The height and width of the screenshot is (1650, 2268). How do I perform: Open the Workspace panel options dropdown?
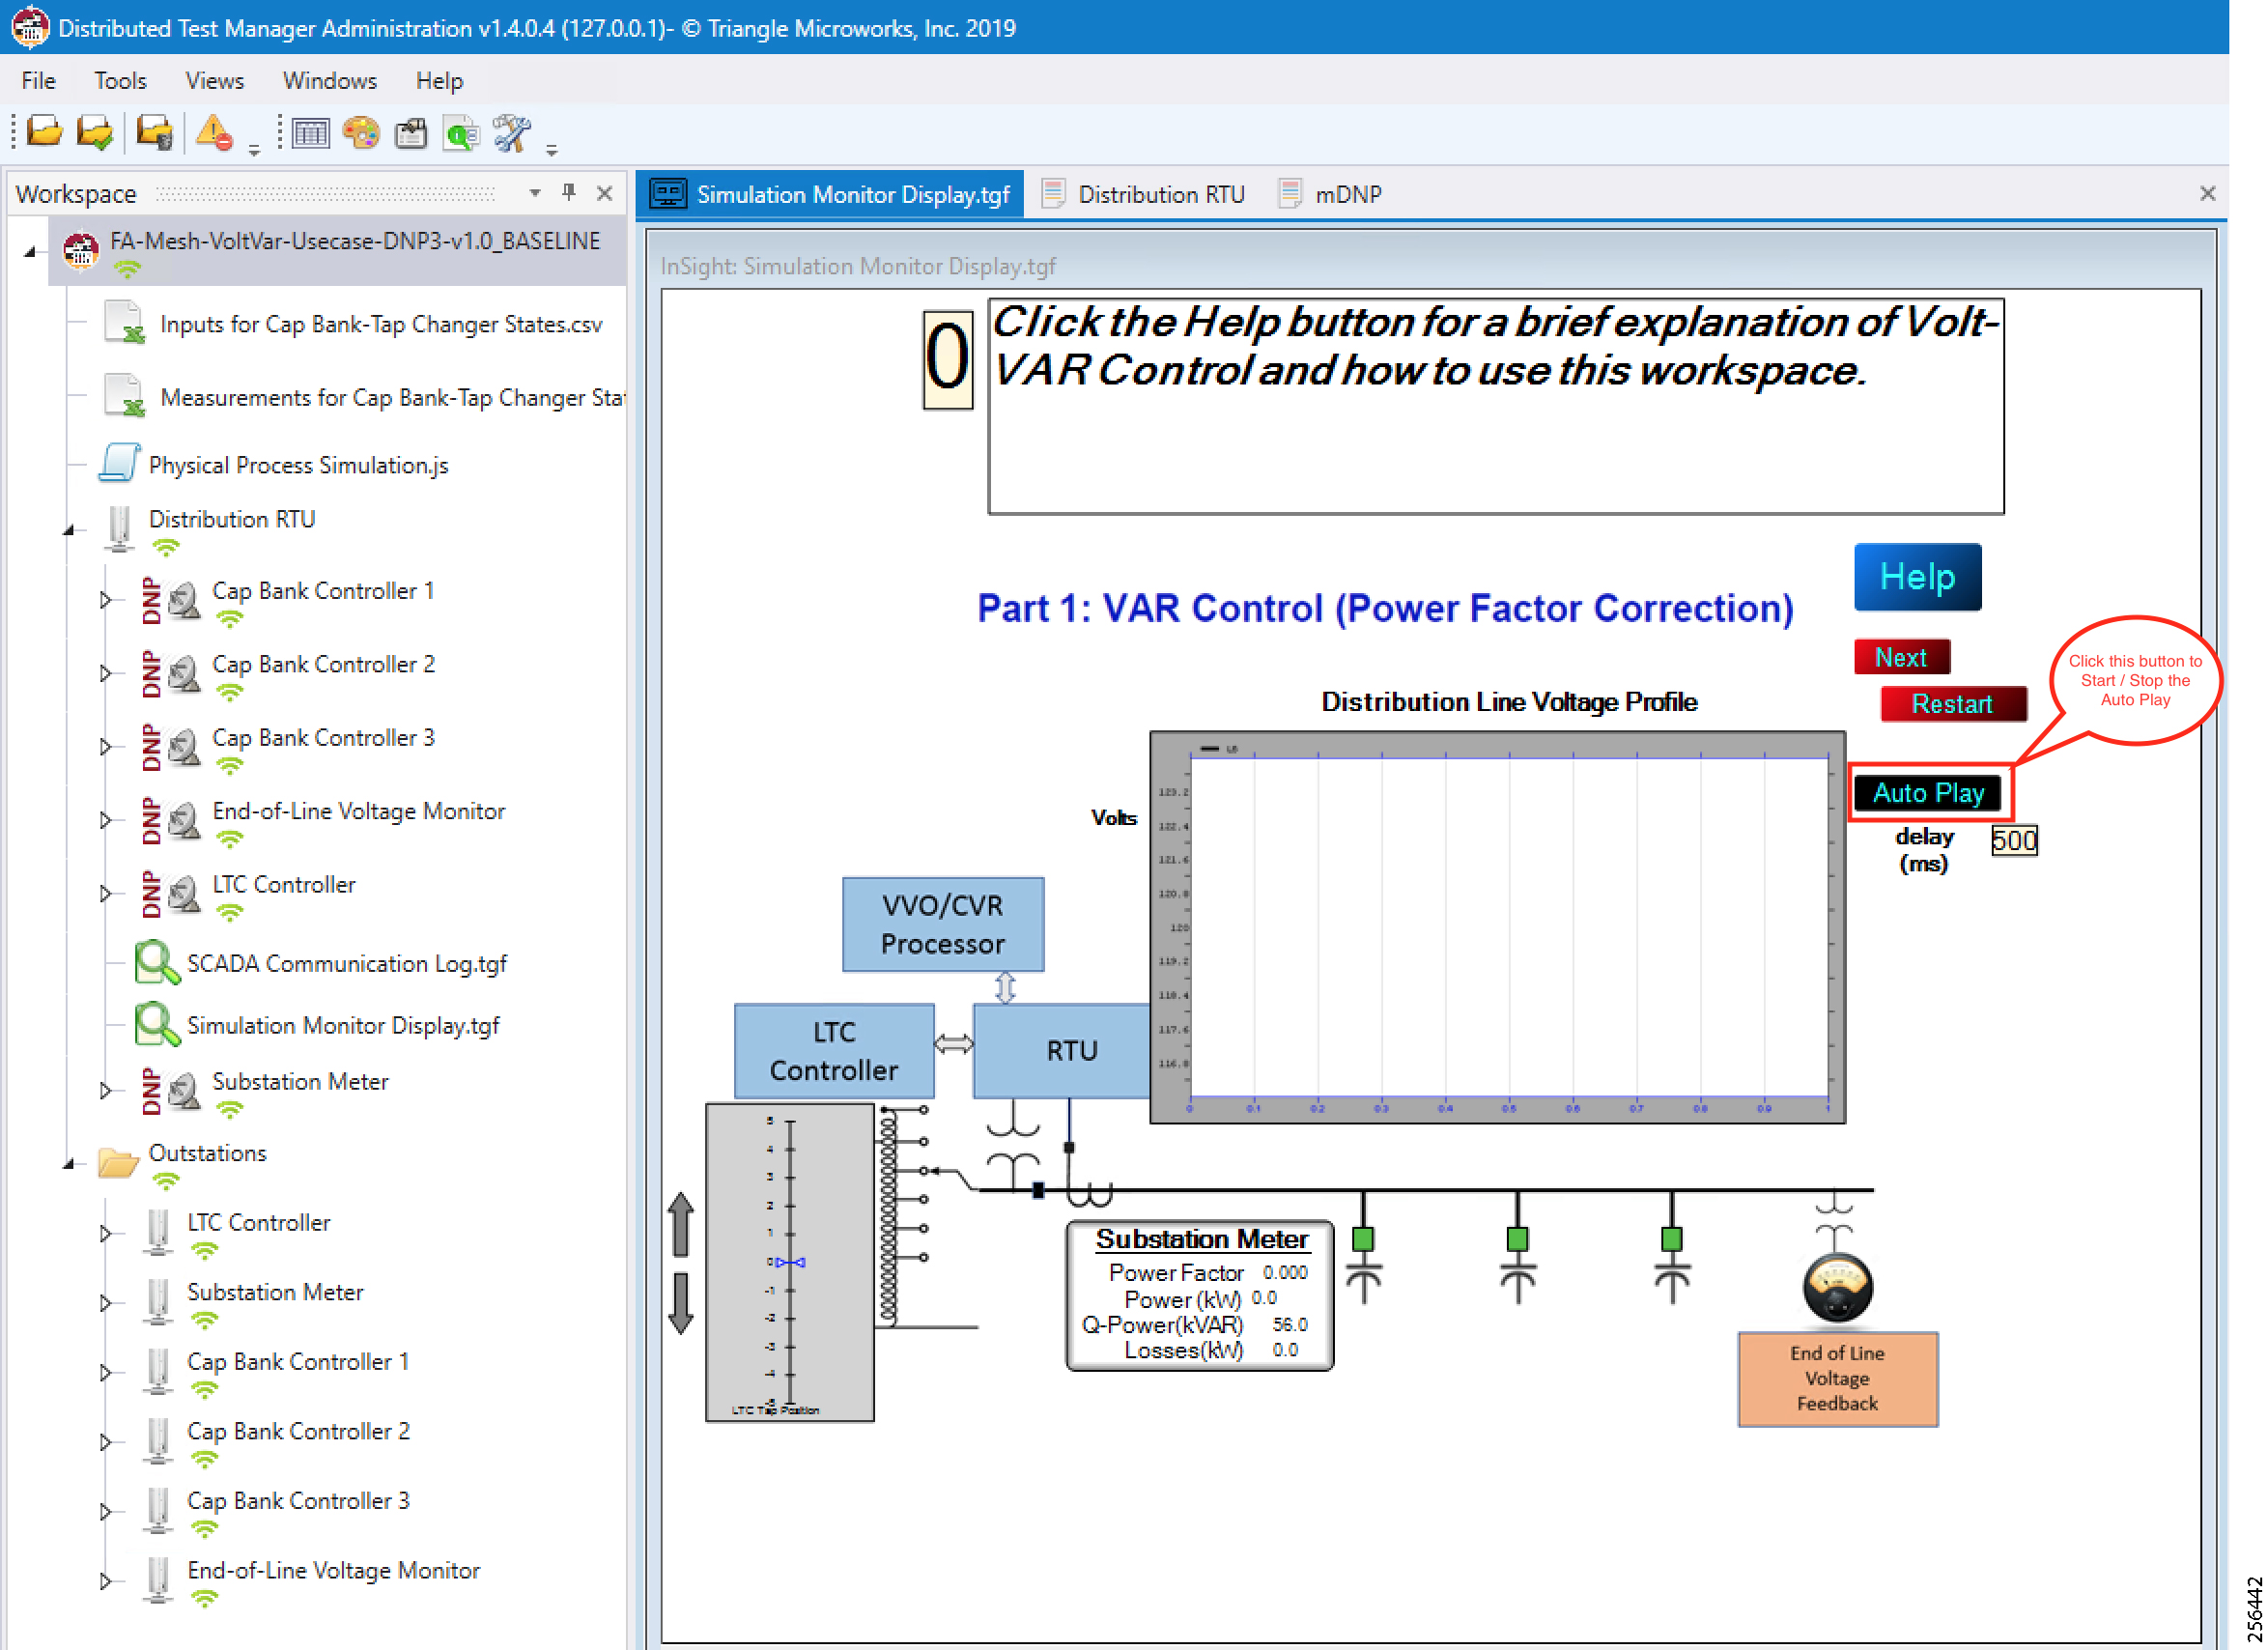click(x=535, y=192)
